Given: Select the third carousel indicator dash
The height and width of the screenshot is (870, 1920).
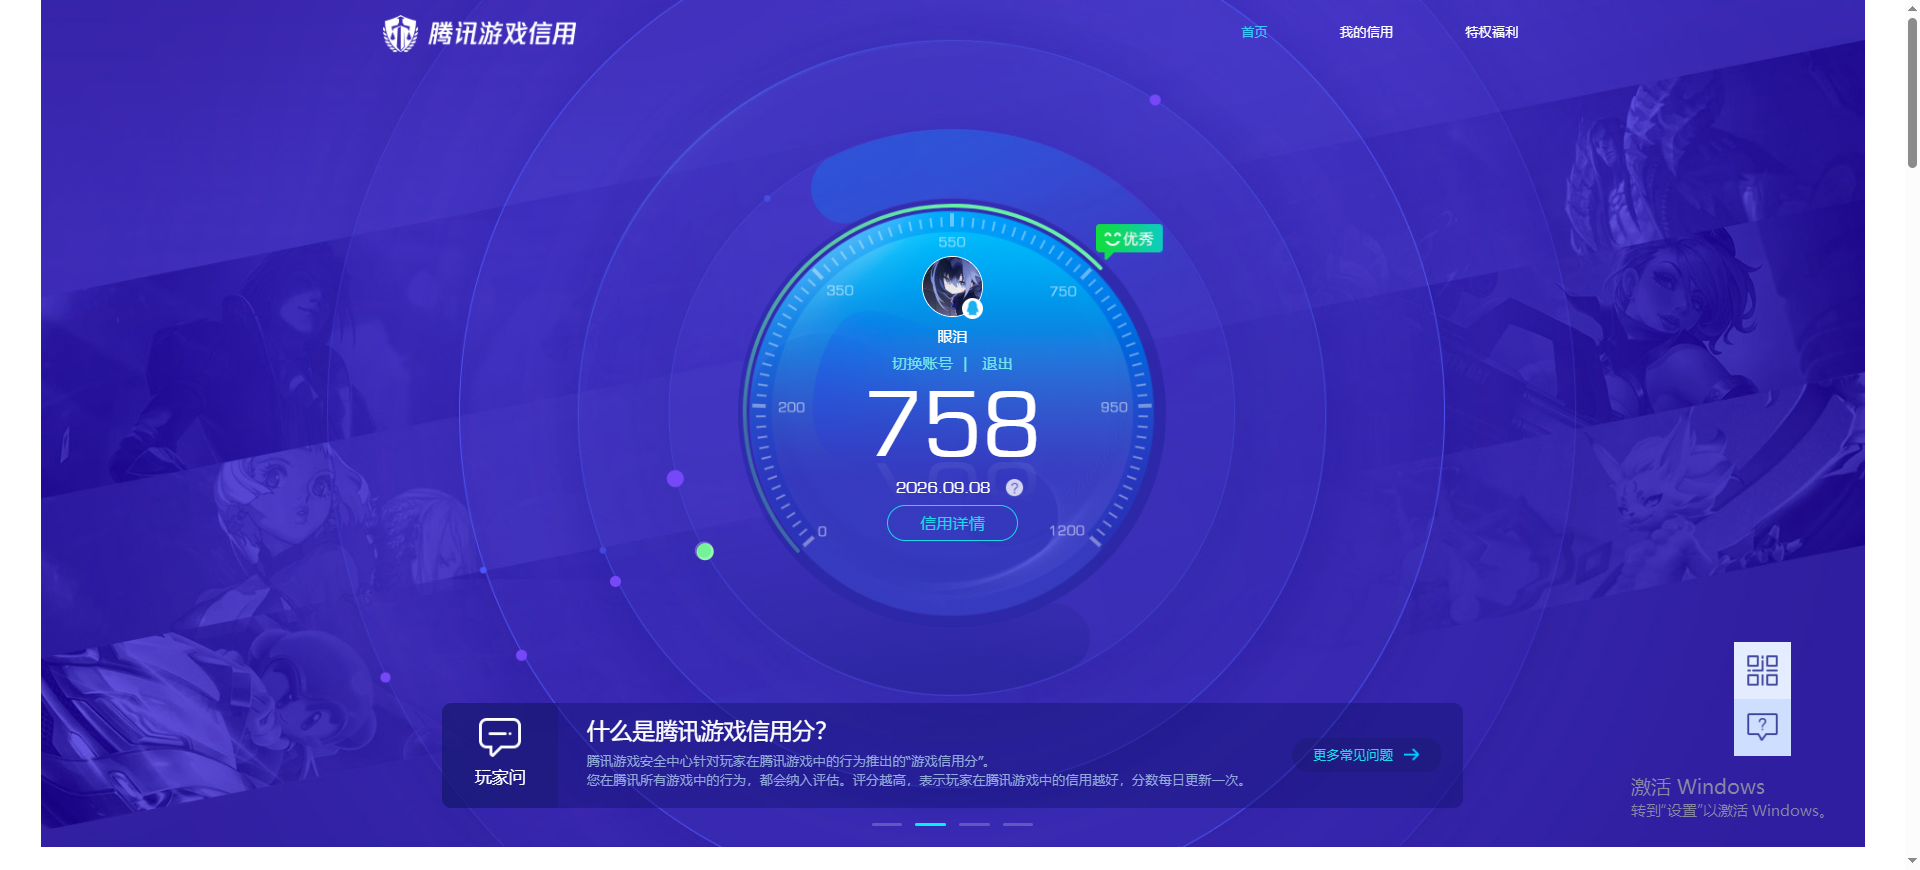Looking at the screenshot, I should pyautogui.click(x=974, y=824).
